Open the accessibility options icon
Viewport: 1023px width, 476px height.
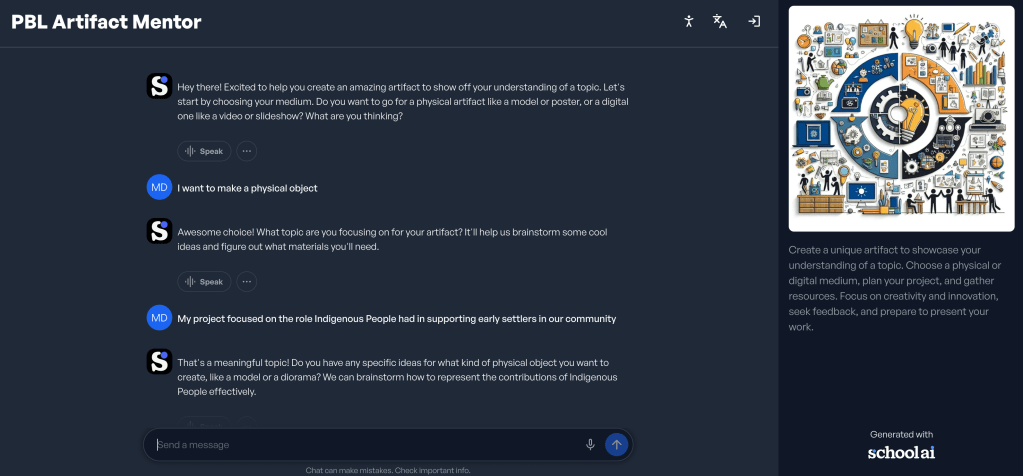pos(688,22)
